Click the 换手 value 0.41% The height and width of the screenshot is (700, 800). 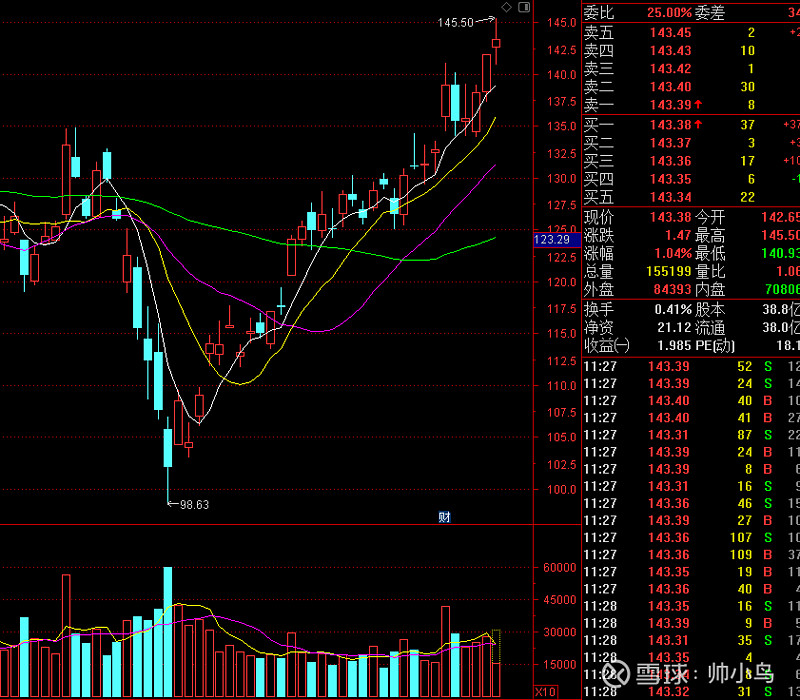(673, 310)
